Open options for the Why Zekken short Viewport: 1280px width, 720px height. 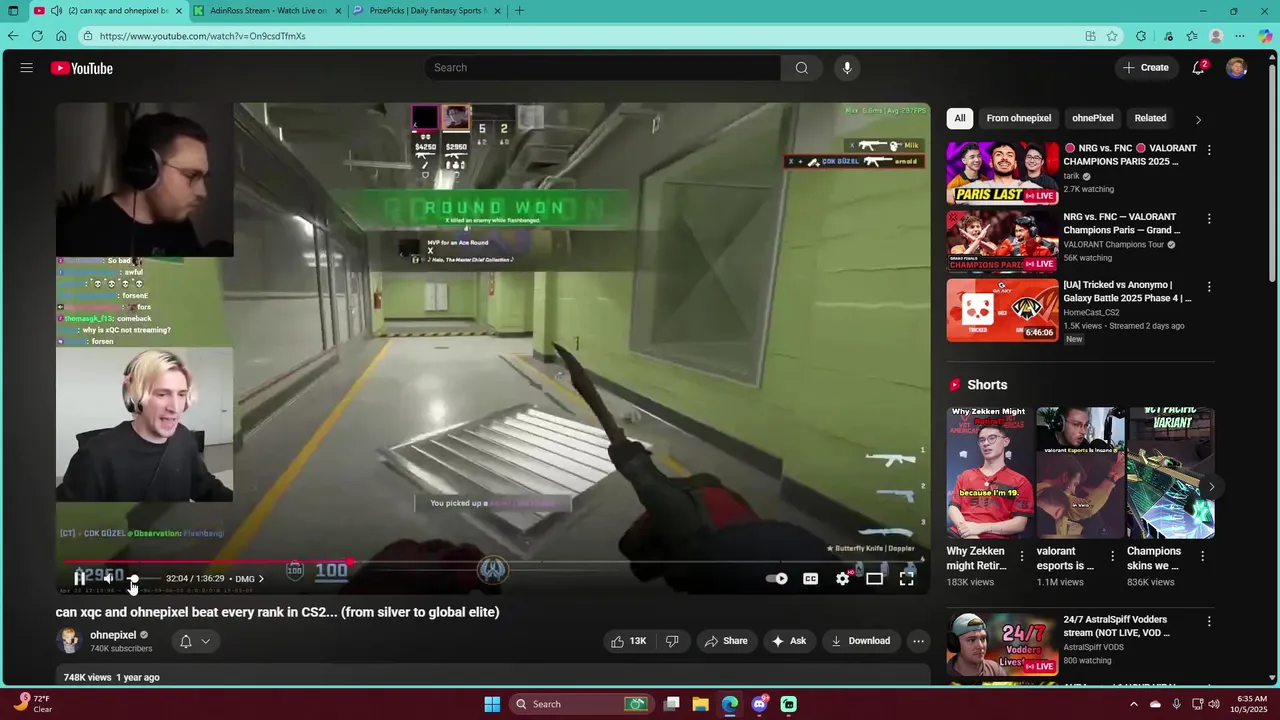coord(1022,556)
